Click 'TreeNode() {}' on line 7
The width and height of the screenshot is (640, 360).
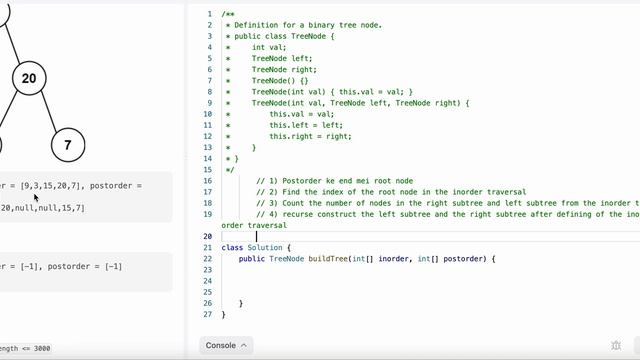point(280,81)
